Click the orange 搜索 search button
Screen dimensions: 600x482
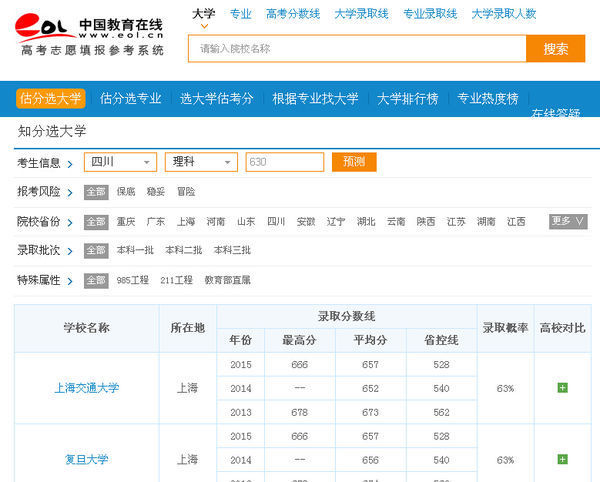pos(556,49)
